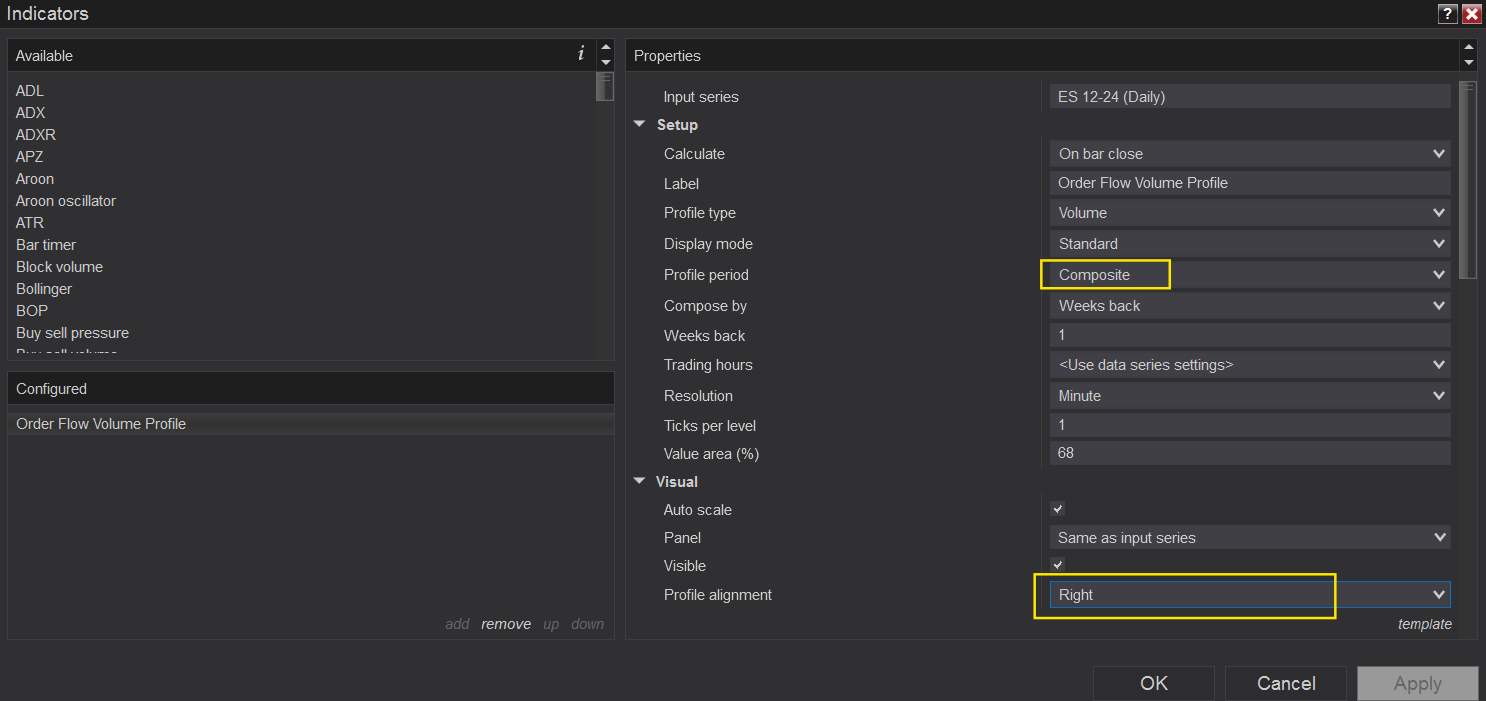Collapse the Visual section triangle

640,481
